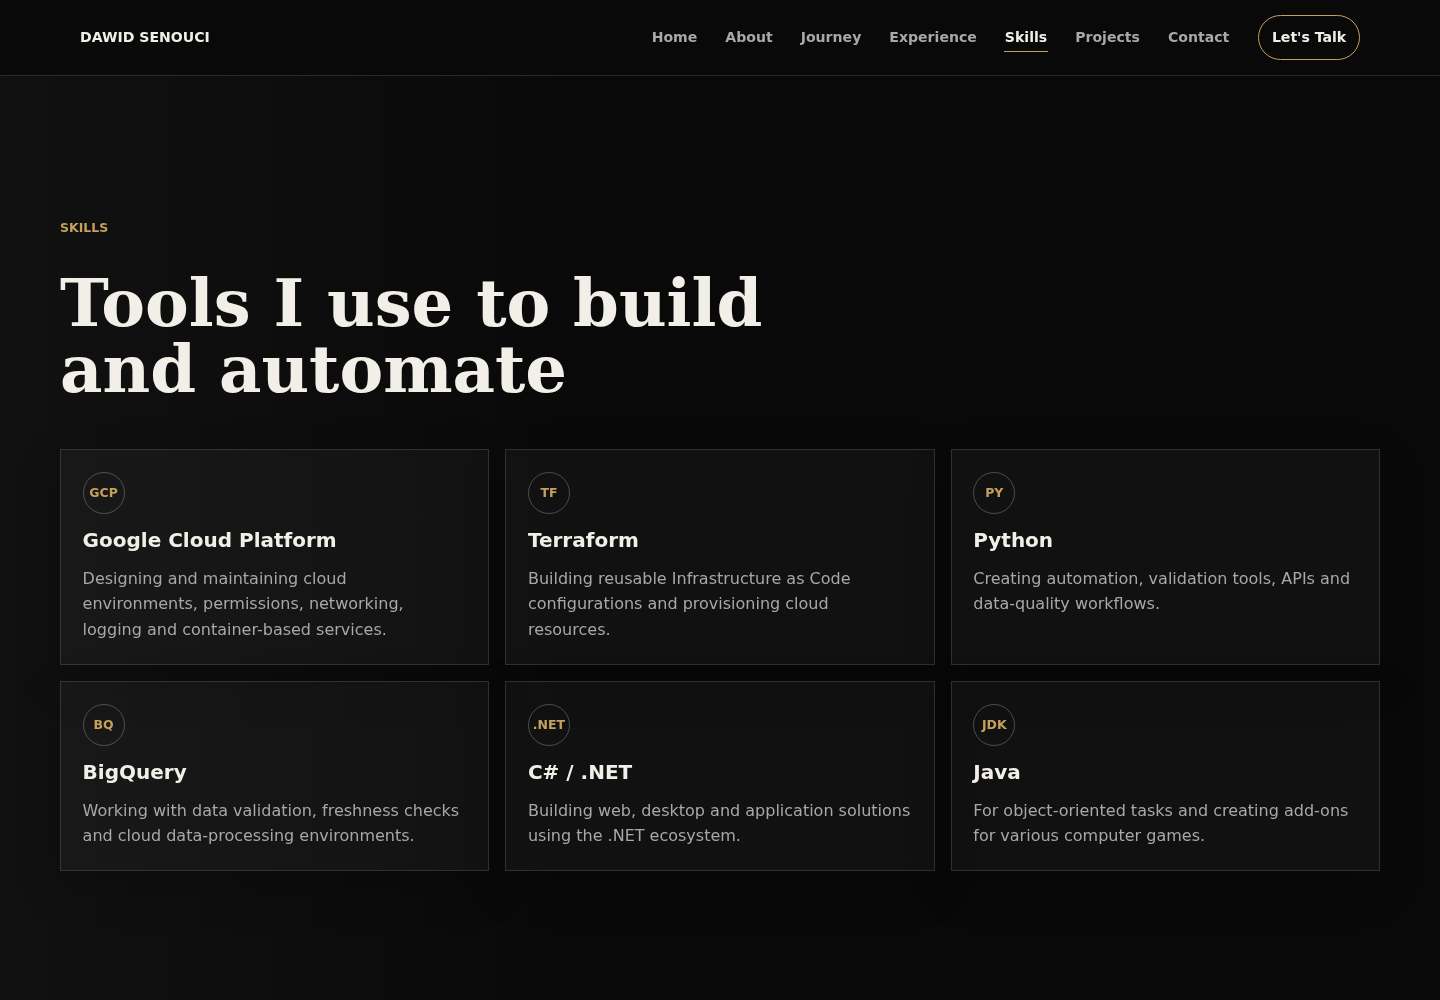Click the TF badge on Terraform card
The width and height of the screenshot is (1440, 1000).
[x=549, y=493]
